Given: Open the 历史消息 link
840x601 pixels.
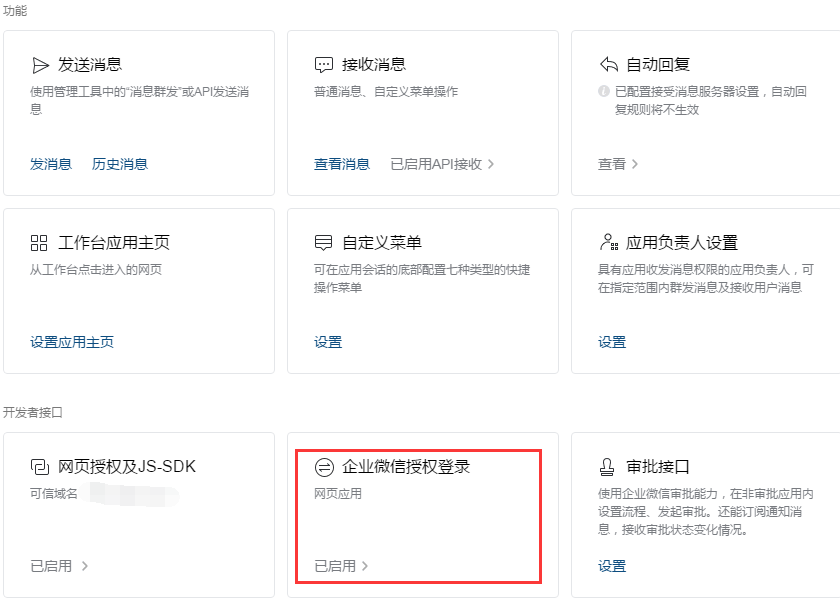Looking at the screenshot, I should [x=120, y=164].
